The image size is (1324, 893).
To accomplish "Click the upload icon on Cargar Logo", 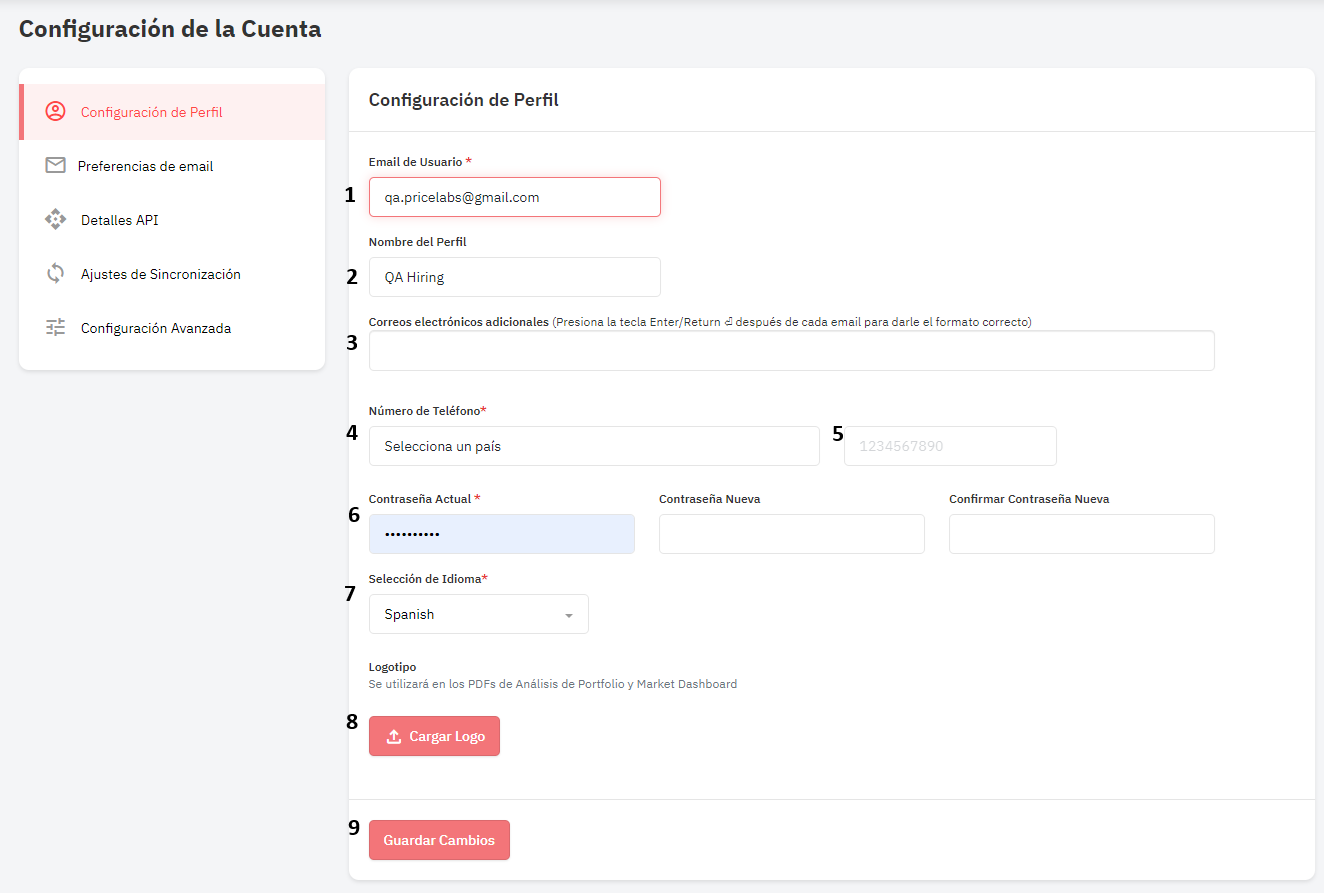I will pyautogui.click(x=394, y=736).
